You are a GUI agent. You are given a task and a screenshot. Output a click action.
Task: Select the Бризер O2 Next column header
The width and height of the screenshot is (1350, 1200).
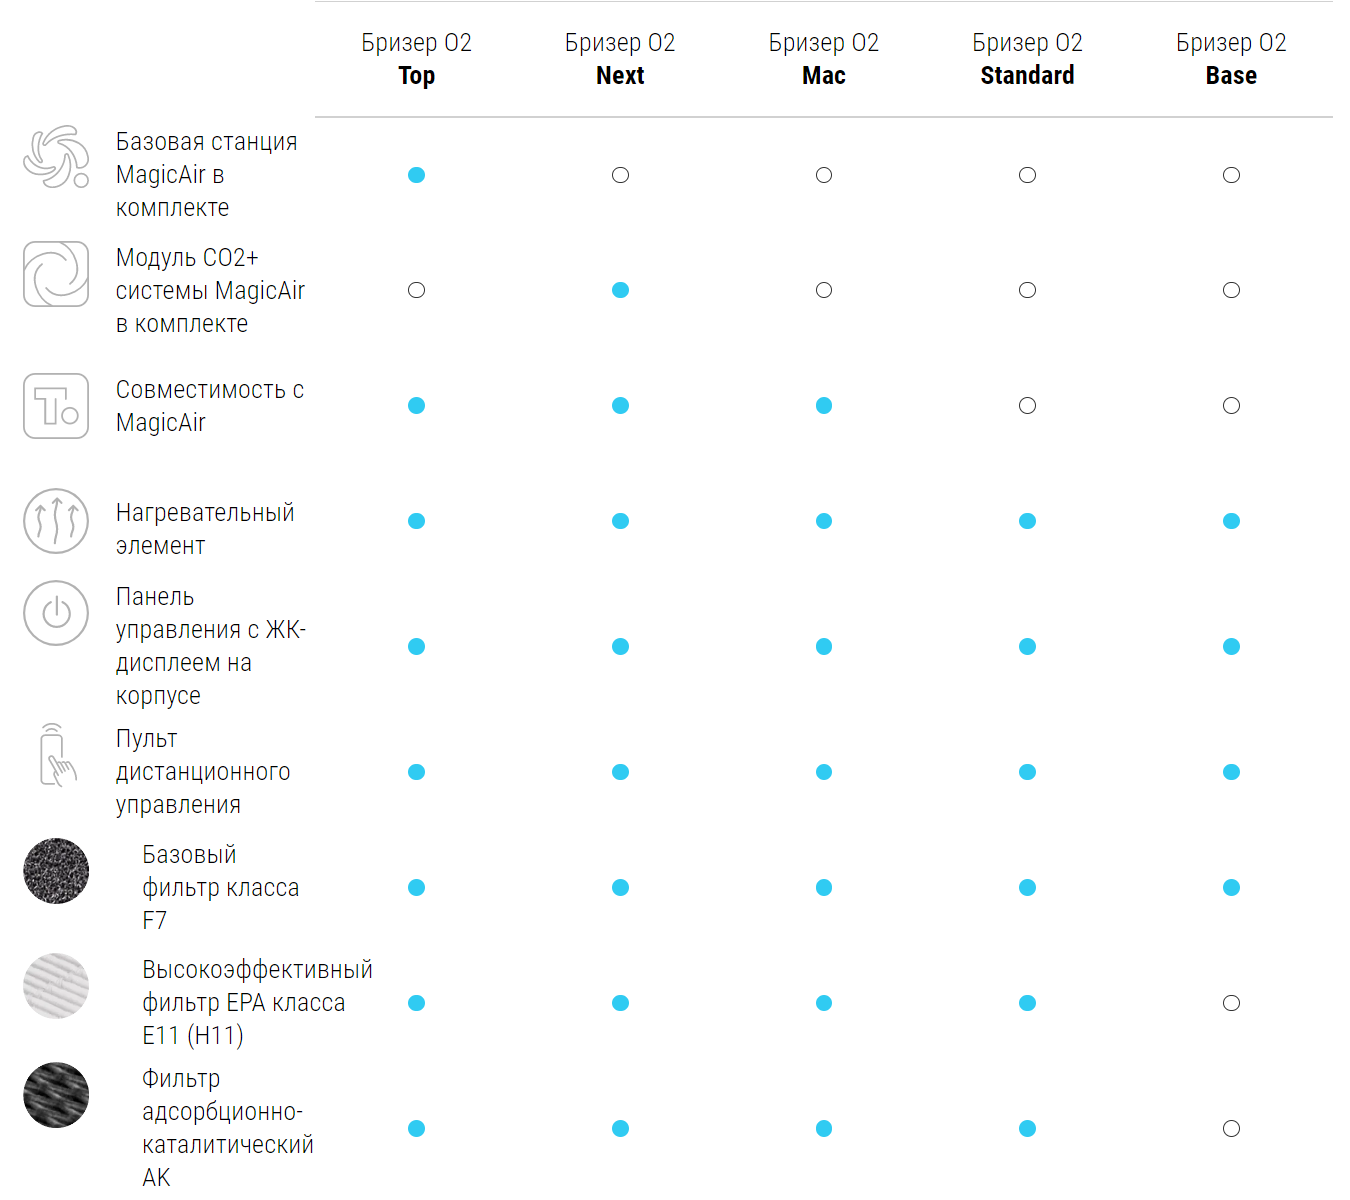pyautogui.click(x=620, y=59)
